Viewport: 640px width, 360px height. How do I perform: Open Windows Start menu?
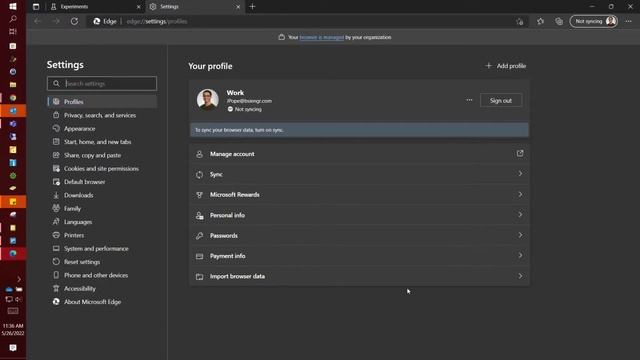tap(13, 6)
